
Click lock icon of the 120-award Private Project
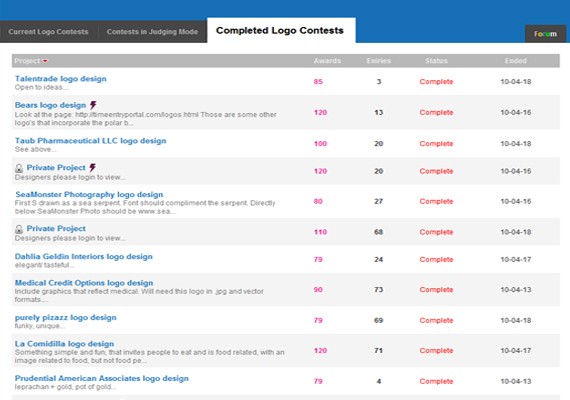[x=19, y=168]
